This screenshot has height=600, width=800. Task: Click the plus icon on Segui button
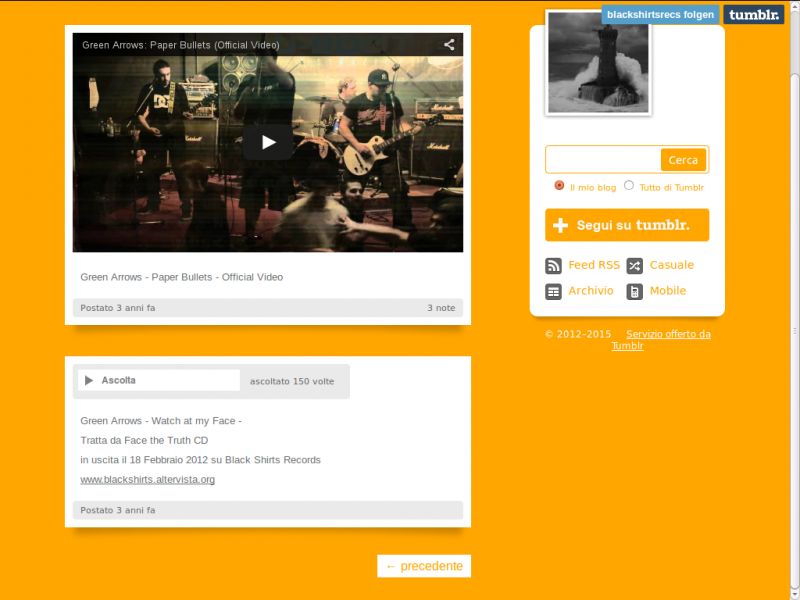click(560, 225)
